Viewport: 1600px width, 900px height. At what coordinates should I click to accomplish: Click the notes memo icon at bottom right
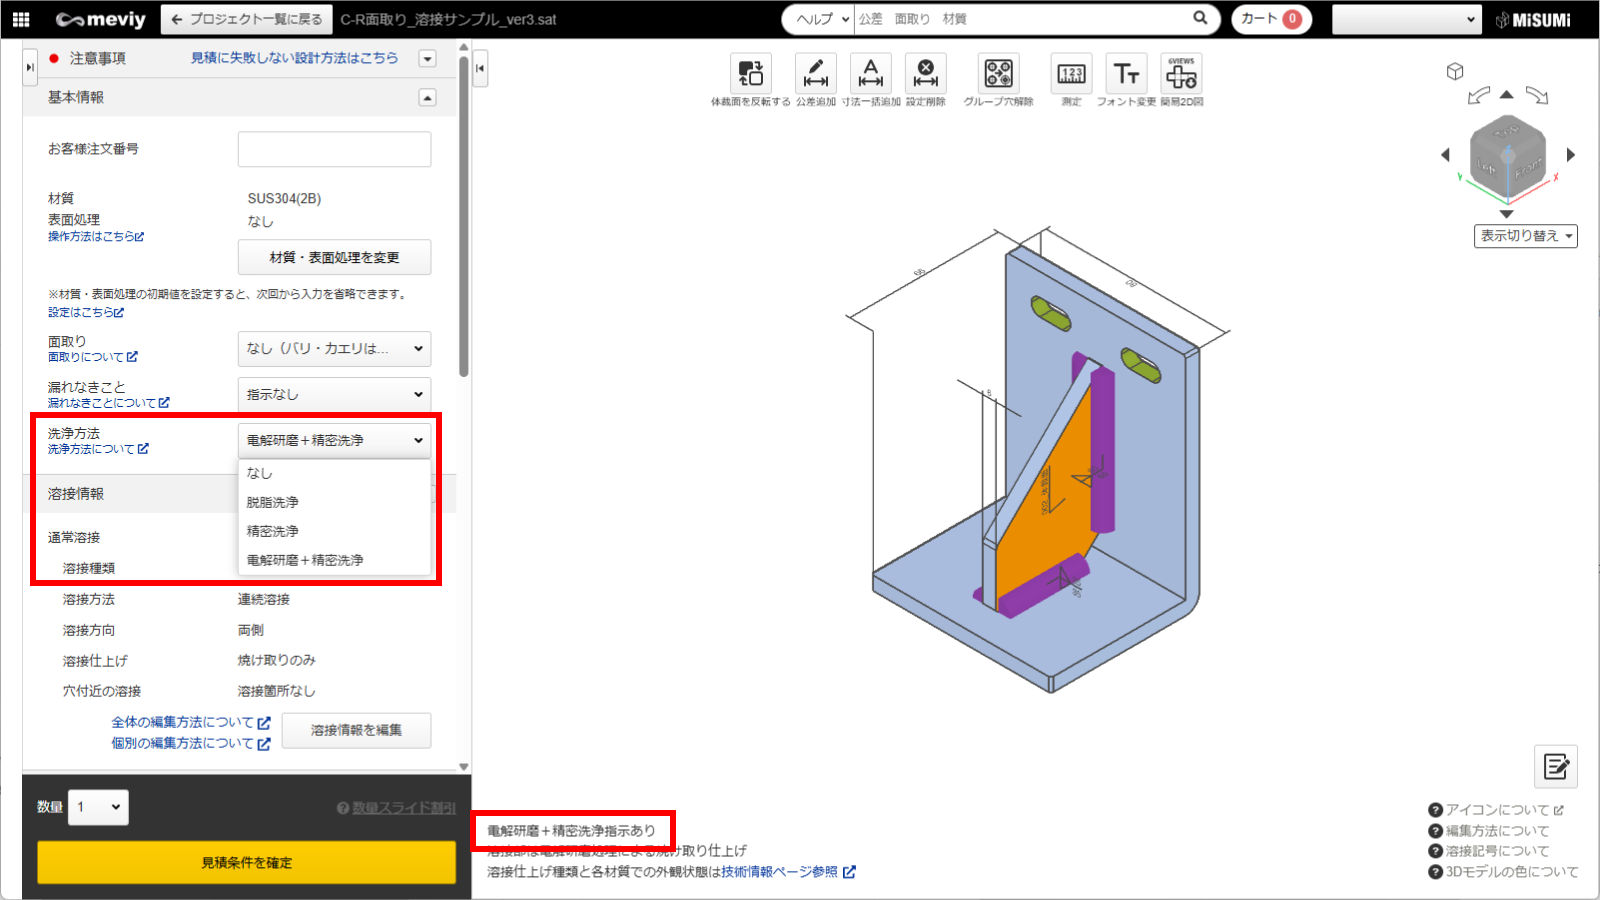(1555, 767)
